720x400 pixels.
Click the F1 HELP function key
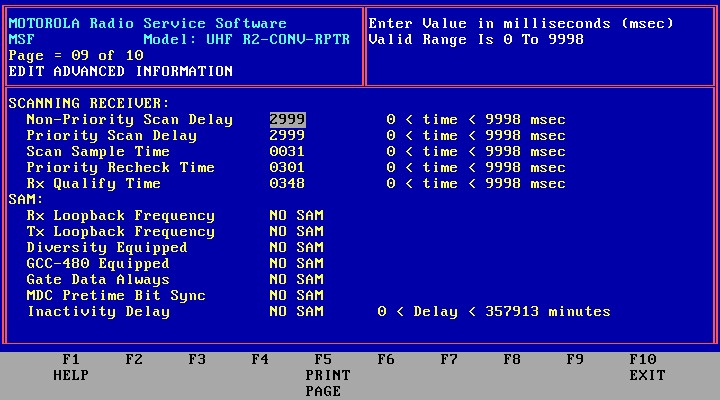[71, 367]
